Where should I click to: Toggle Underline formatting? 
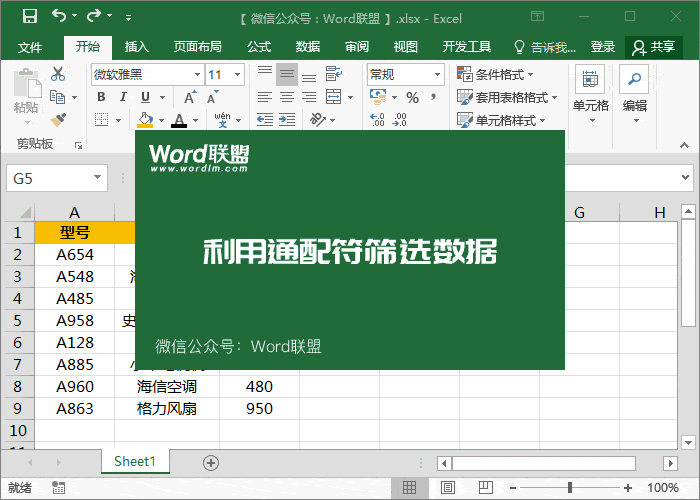coord(146,97)
